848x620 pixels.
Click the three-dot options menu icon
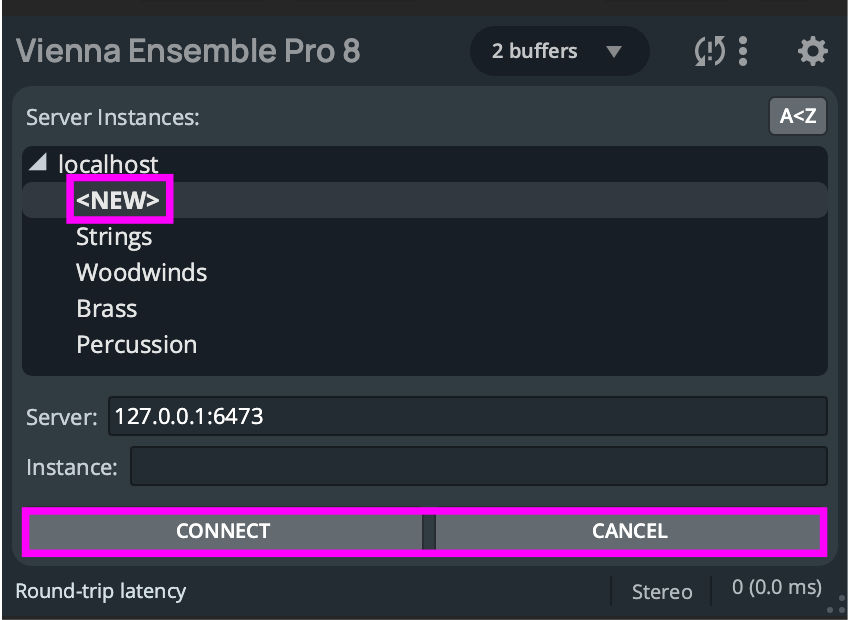pos(743,51)
